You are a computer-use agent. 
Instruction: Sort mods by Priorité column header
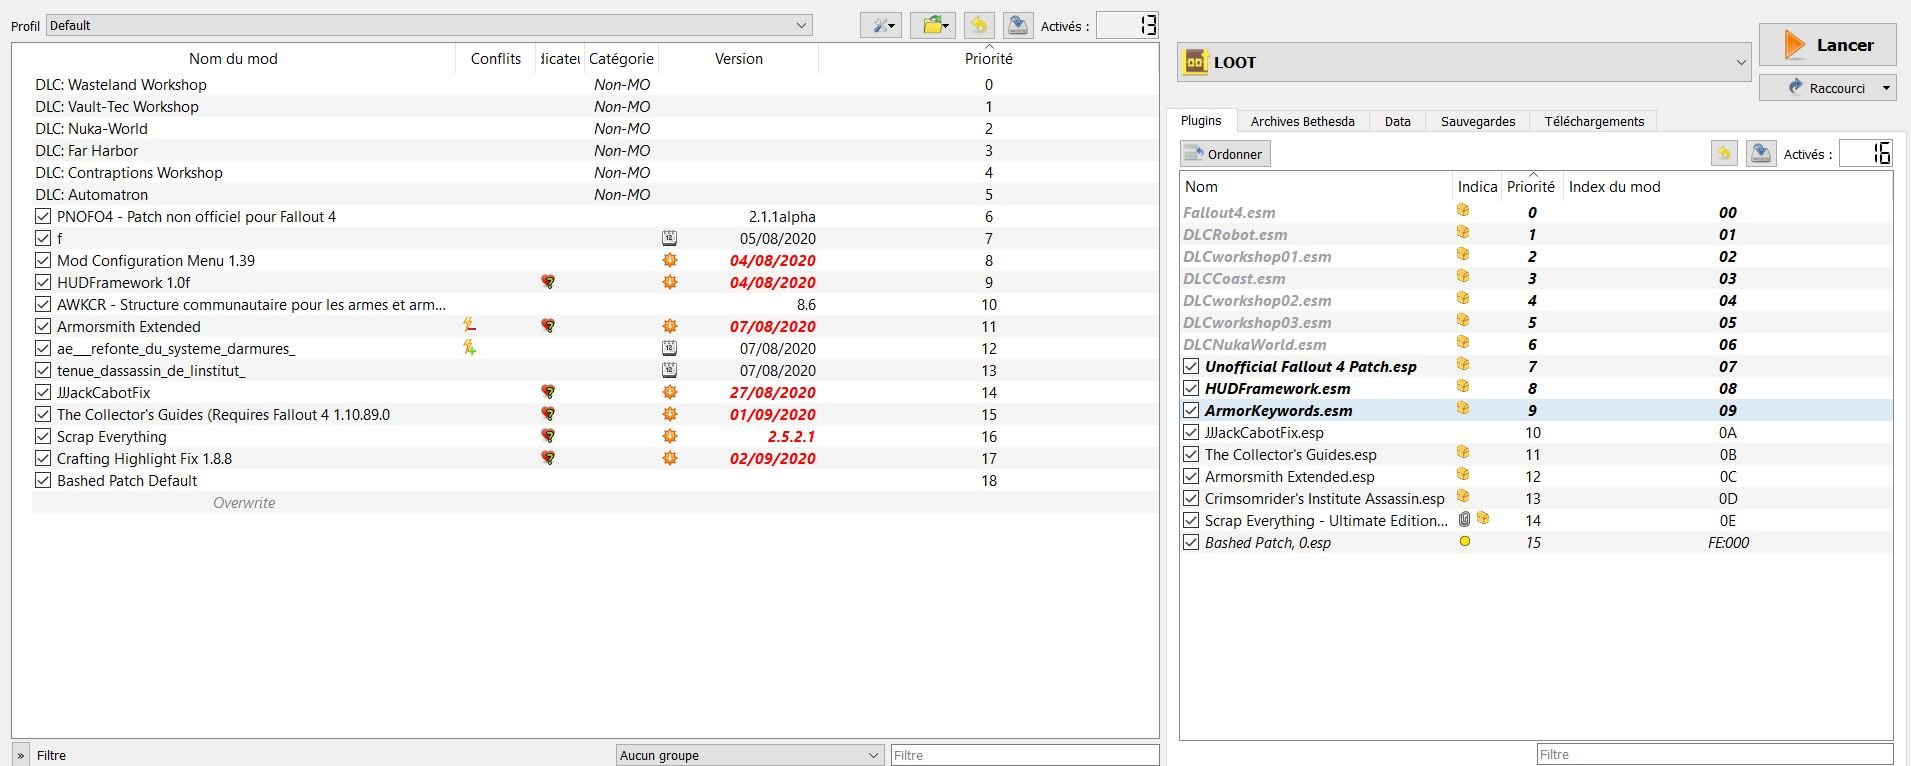tap(989, 58)
